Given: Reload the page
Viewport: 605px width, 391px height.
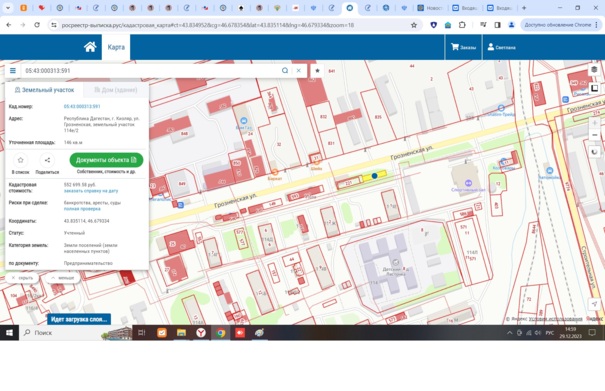Looking at the screenshot, I should [37, 25].
